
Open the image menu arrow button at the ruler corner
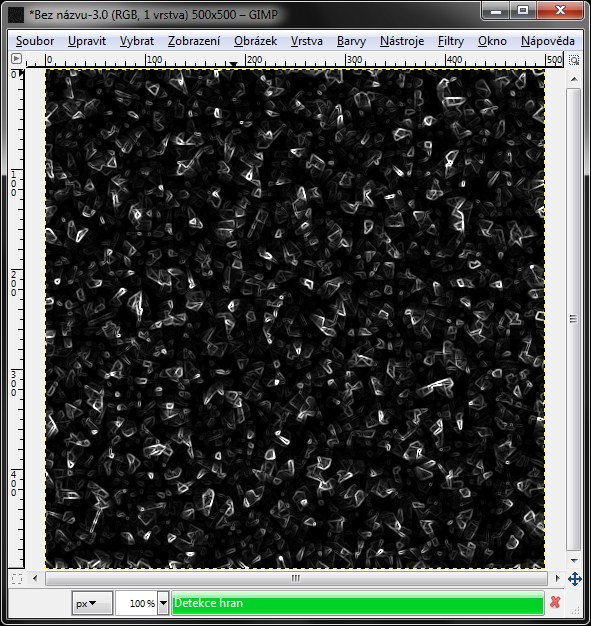(16, 59)
